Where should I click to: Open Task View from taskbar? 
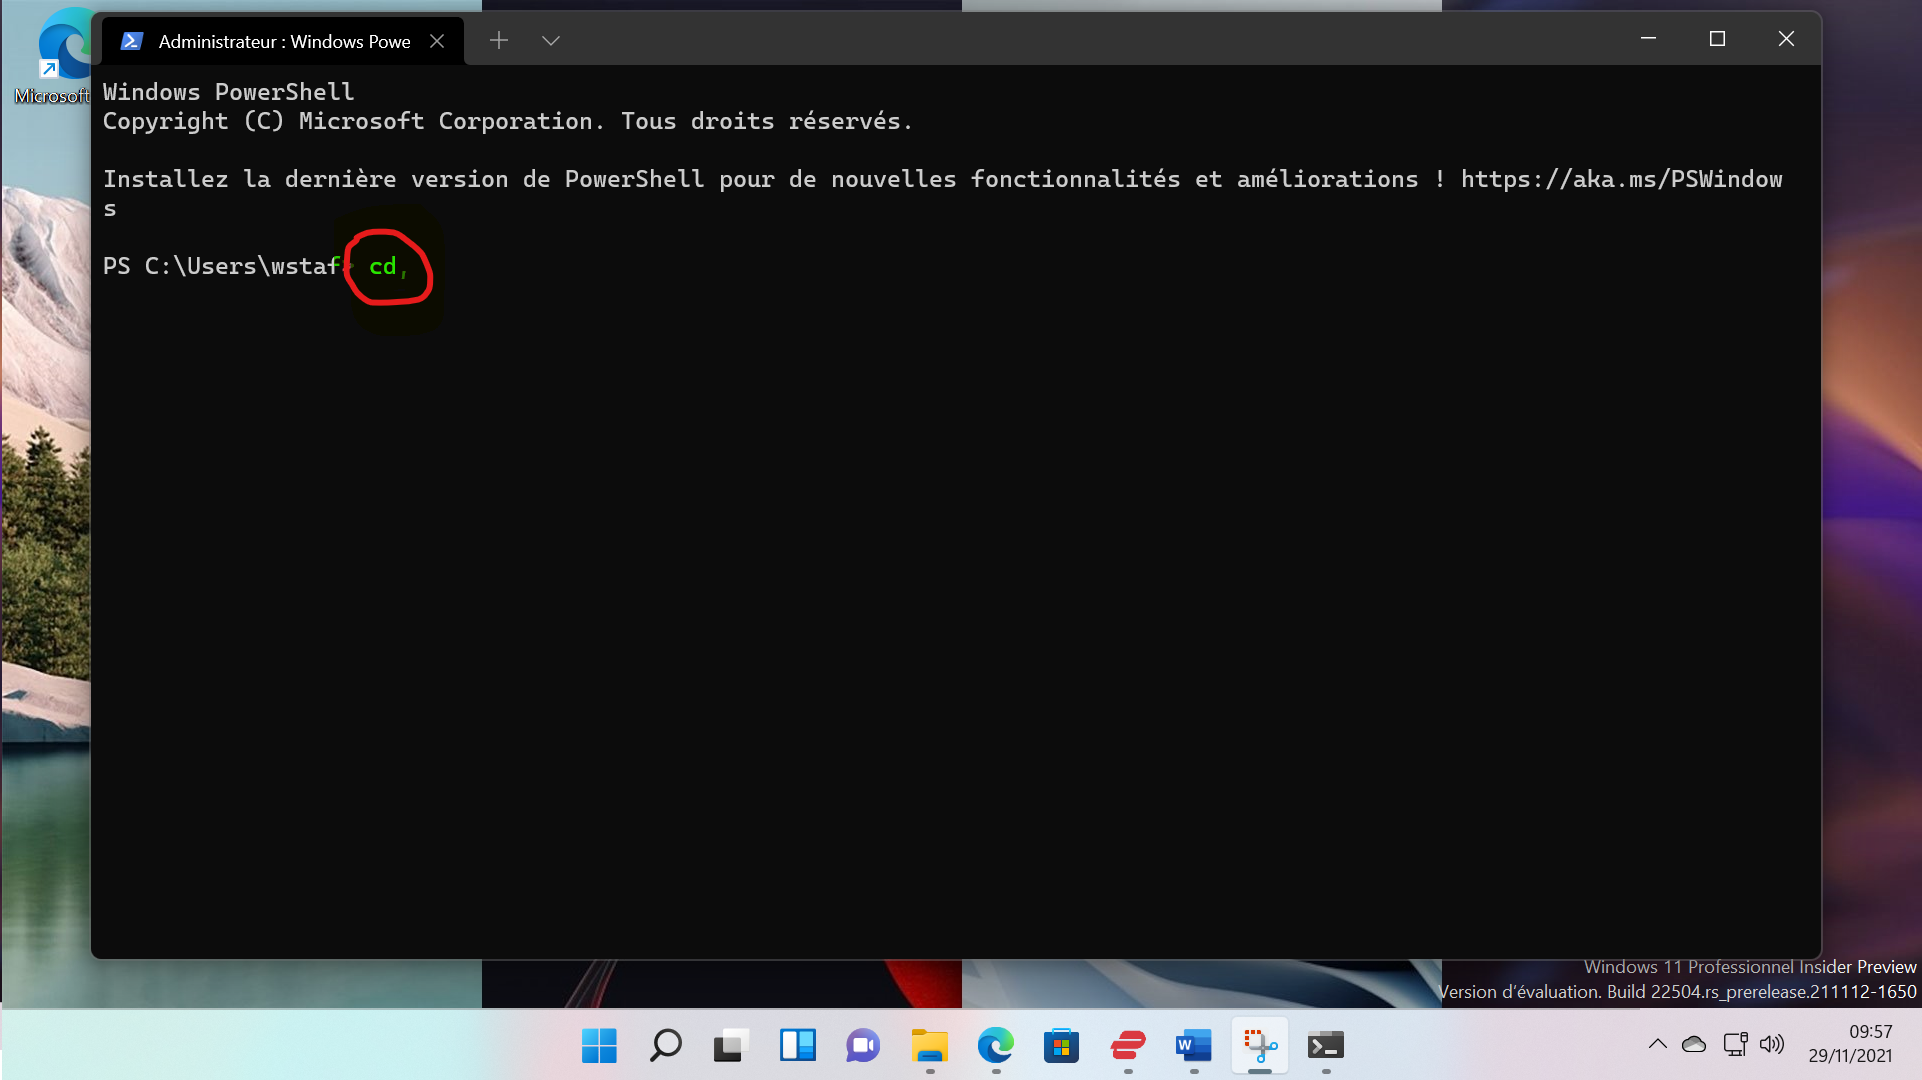pos(731,1046)
